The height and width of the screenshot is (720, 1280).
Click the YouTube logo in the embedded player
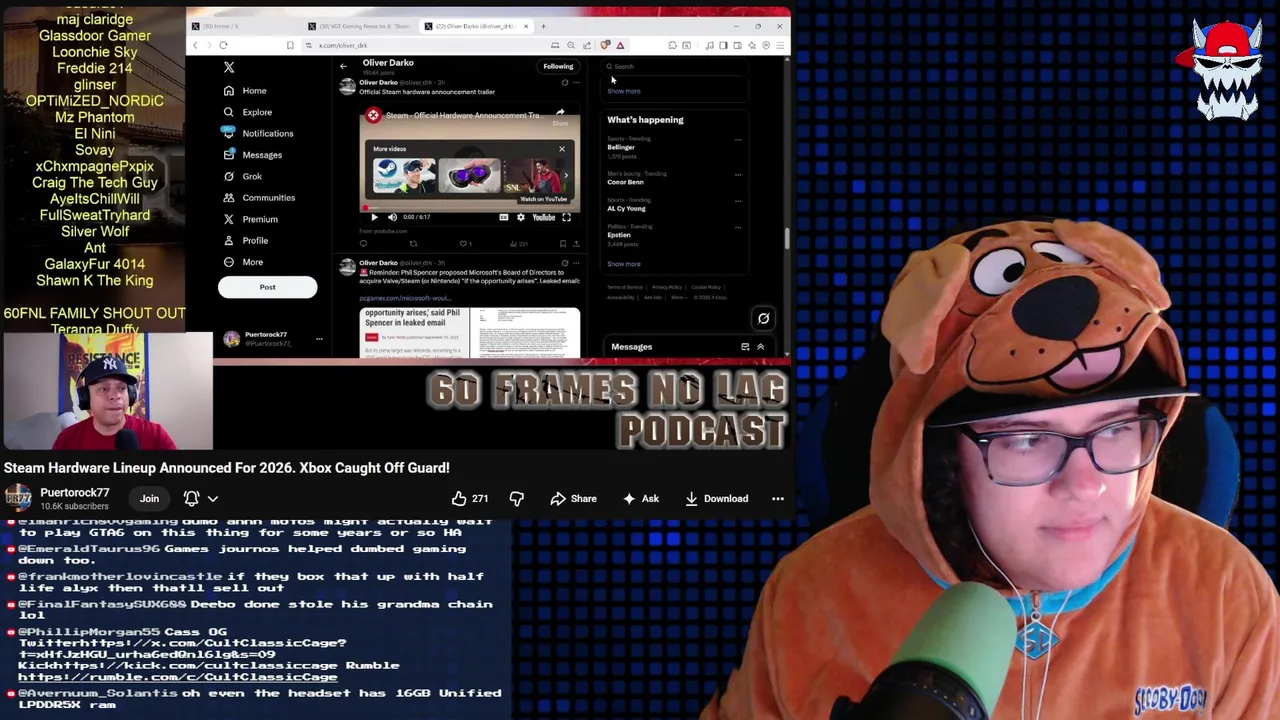click(543, 217)
